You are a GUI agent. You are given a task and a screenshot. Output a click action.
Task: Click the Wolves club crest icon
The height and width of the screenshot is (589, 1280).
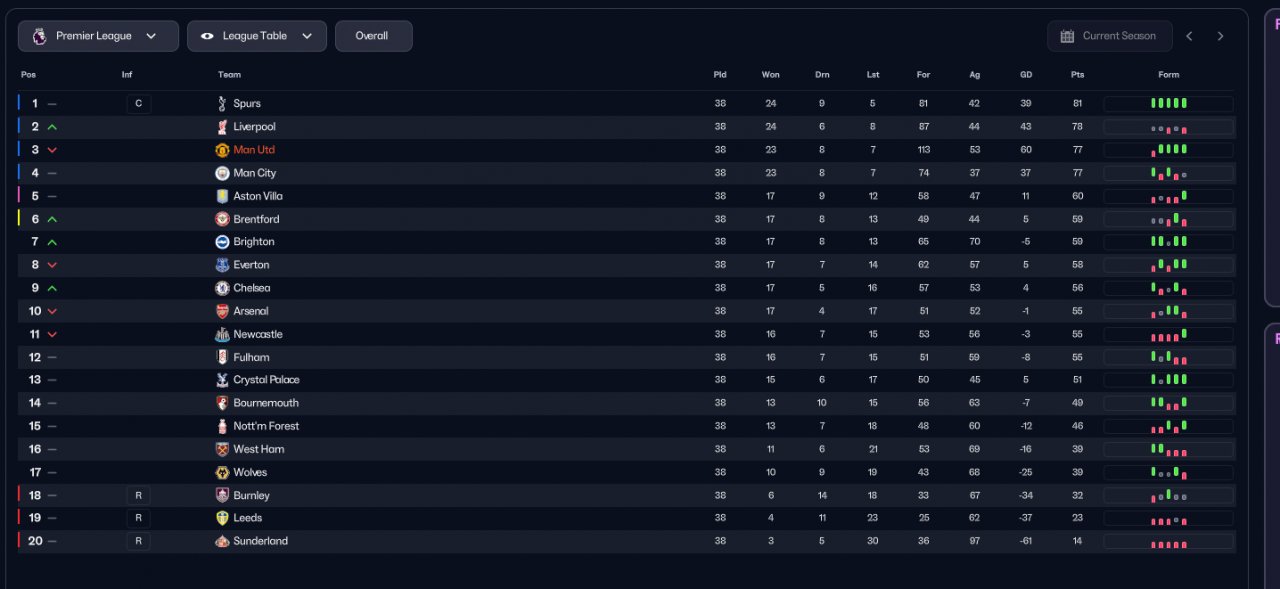pos(222,472)
